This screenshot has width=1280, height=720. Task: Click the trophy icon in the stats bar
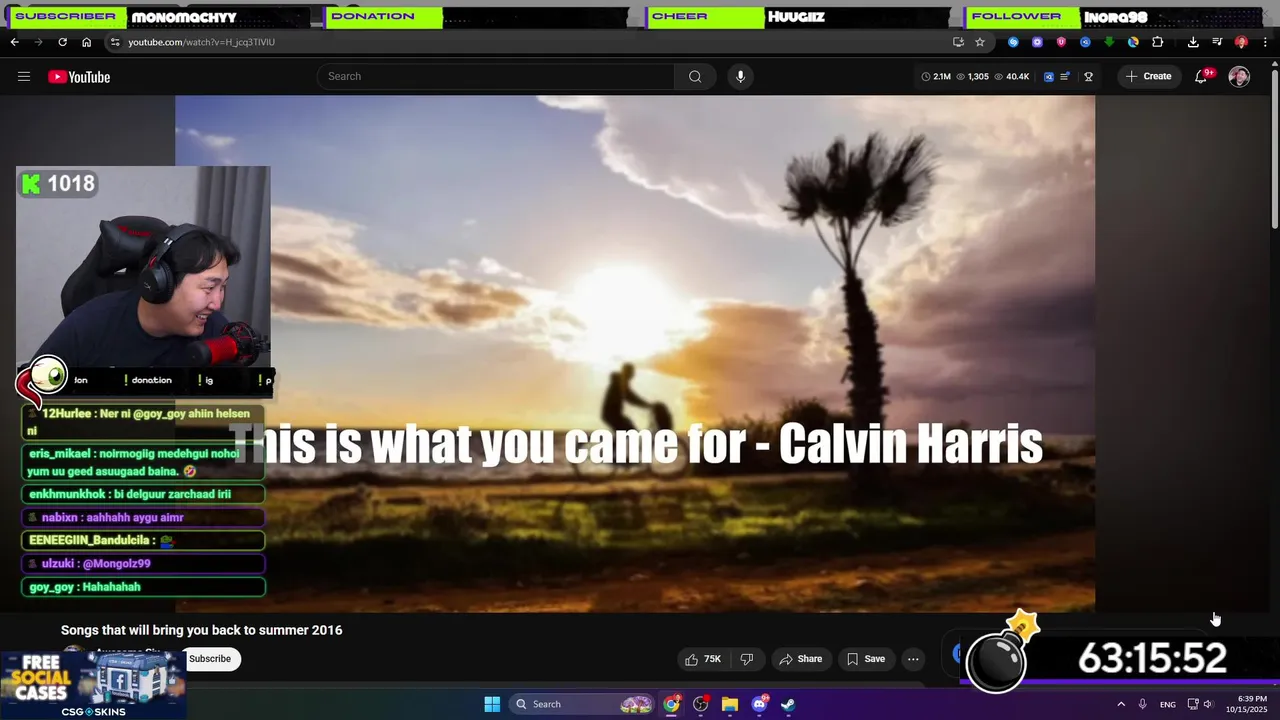pyautogui.click(x=1088, y=77)
